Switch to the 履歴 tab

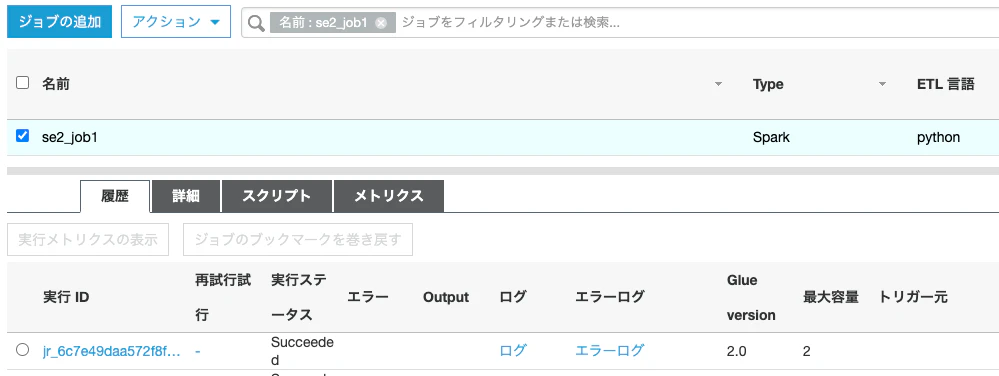[115, 196]
